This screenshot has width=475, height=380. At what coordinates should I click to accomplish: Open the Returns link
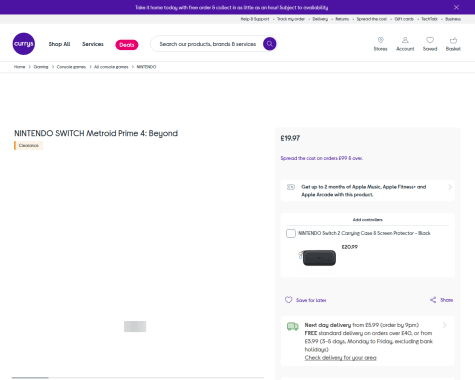click(x=342, y=19)
